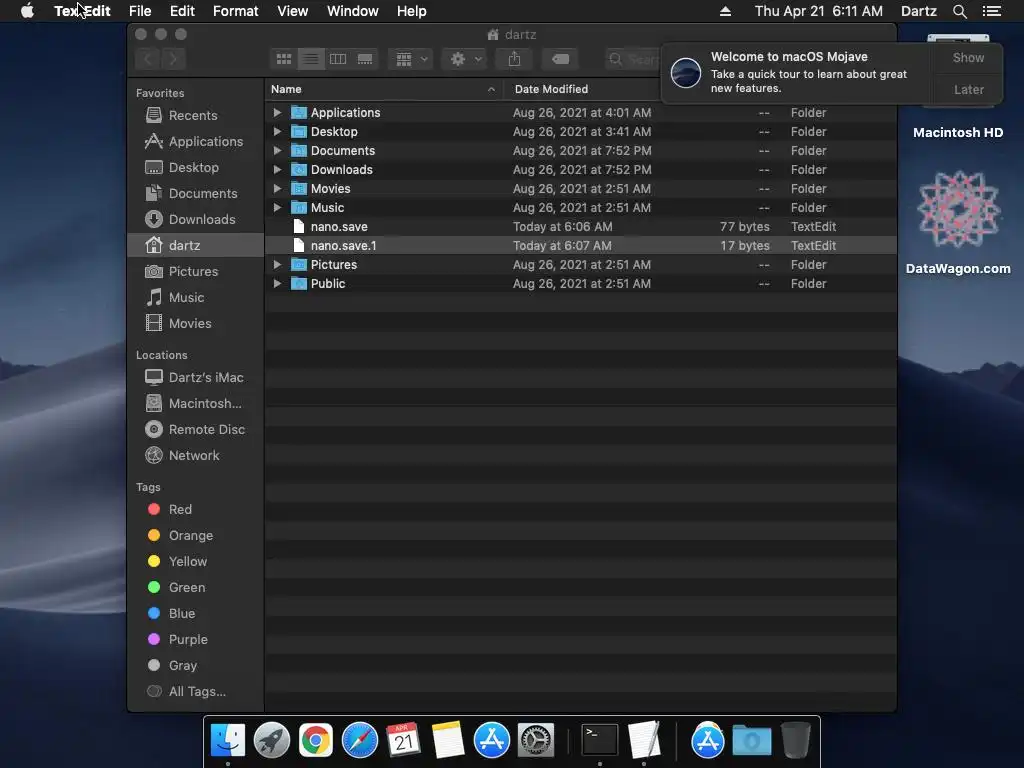Expand the Music folder row

(277, 208)
